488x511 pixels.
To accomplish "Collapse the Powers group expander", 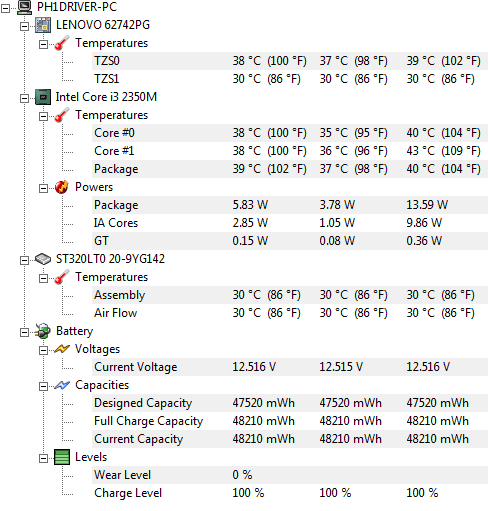I will coord(43,188).
